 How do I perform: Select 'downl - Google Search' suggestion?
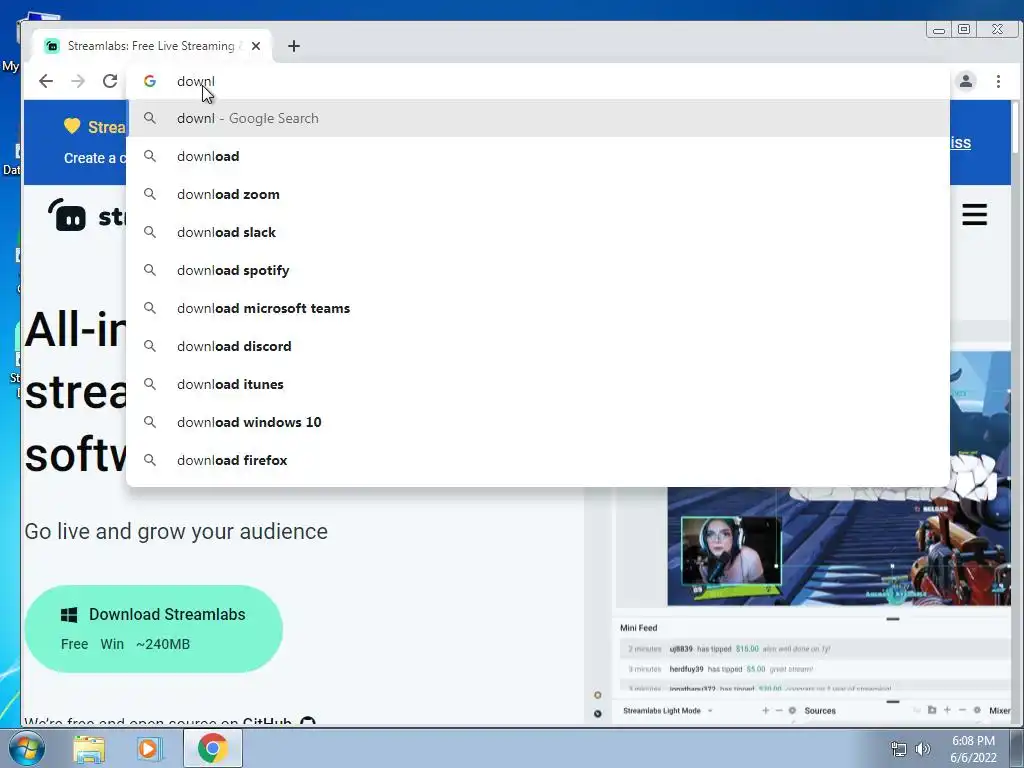pyautogui.click(x=538, y=118)
